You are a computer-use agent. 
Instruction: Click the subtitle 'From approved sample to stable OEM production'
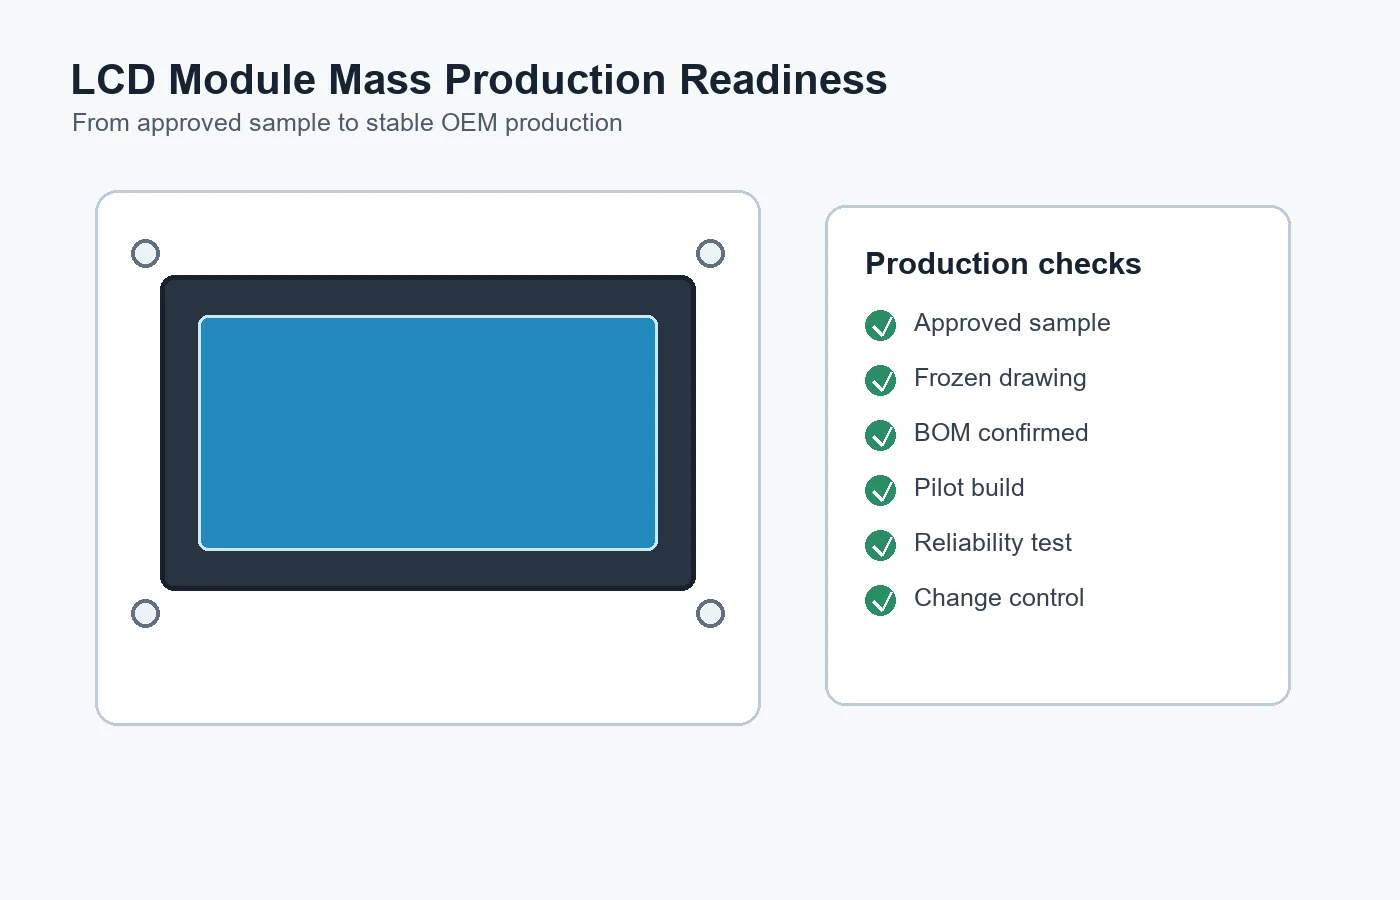pyautogui.click(x=347, y=123)
